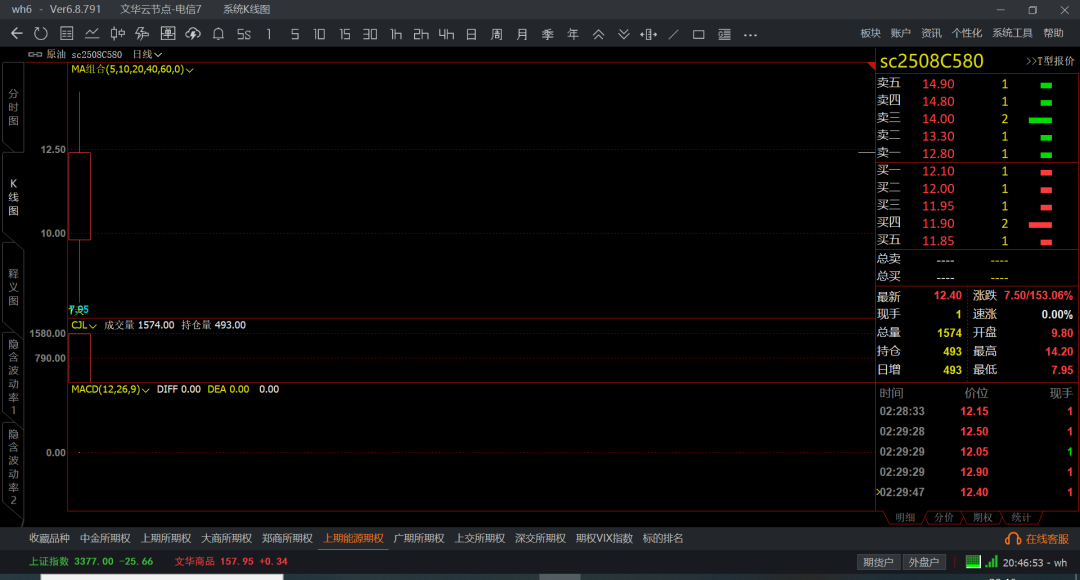This screenshot has width=1080, height=580.
Task: Click the >>T型报价 link
Action: (x=1050, y=61)
